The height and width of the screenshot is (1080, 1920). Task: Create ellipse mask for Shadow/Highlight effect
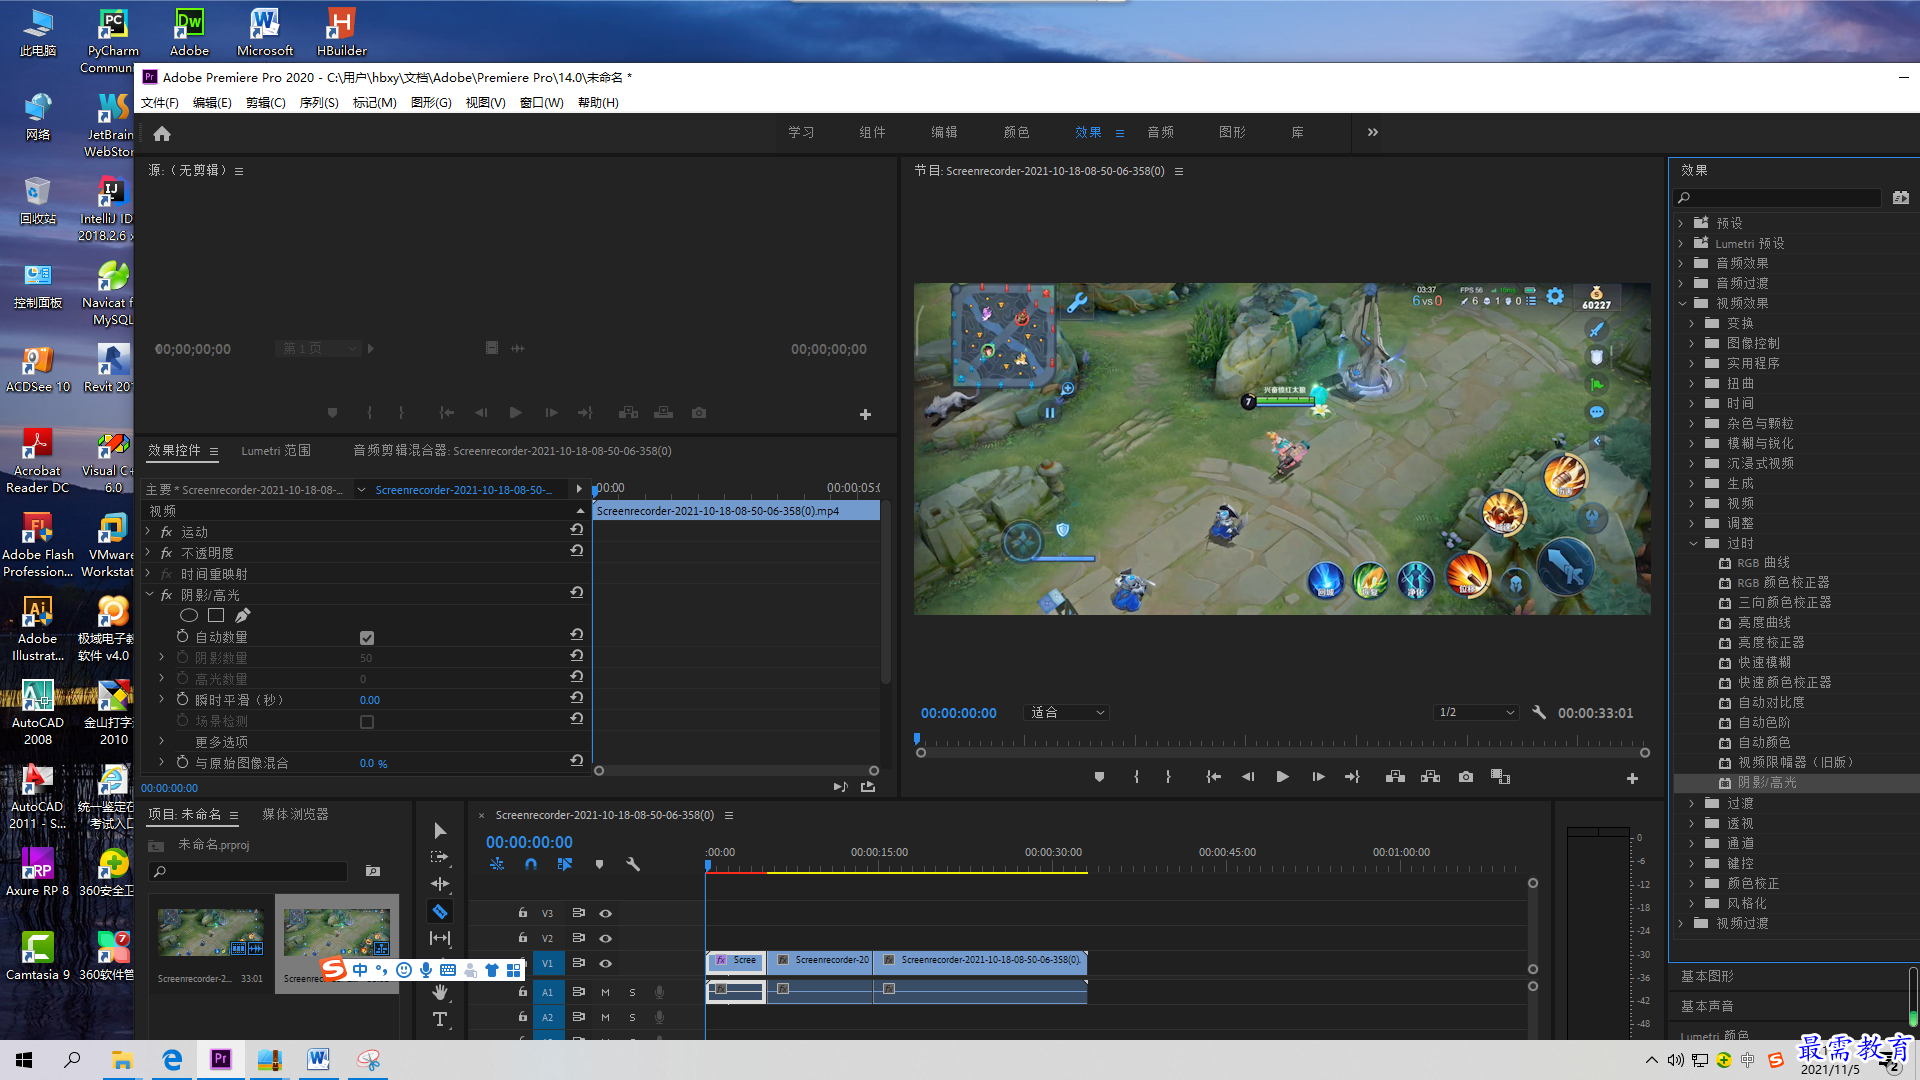[189, 616]
